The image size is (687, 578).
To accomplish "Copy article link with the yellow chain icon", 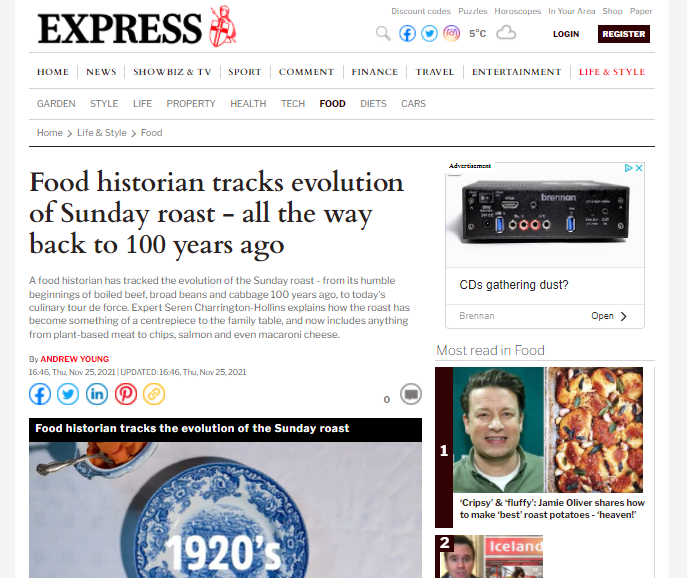I will (x=154, y=394).
